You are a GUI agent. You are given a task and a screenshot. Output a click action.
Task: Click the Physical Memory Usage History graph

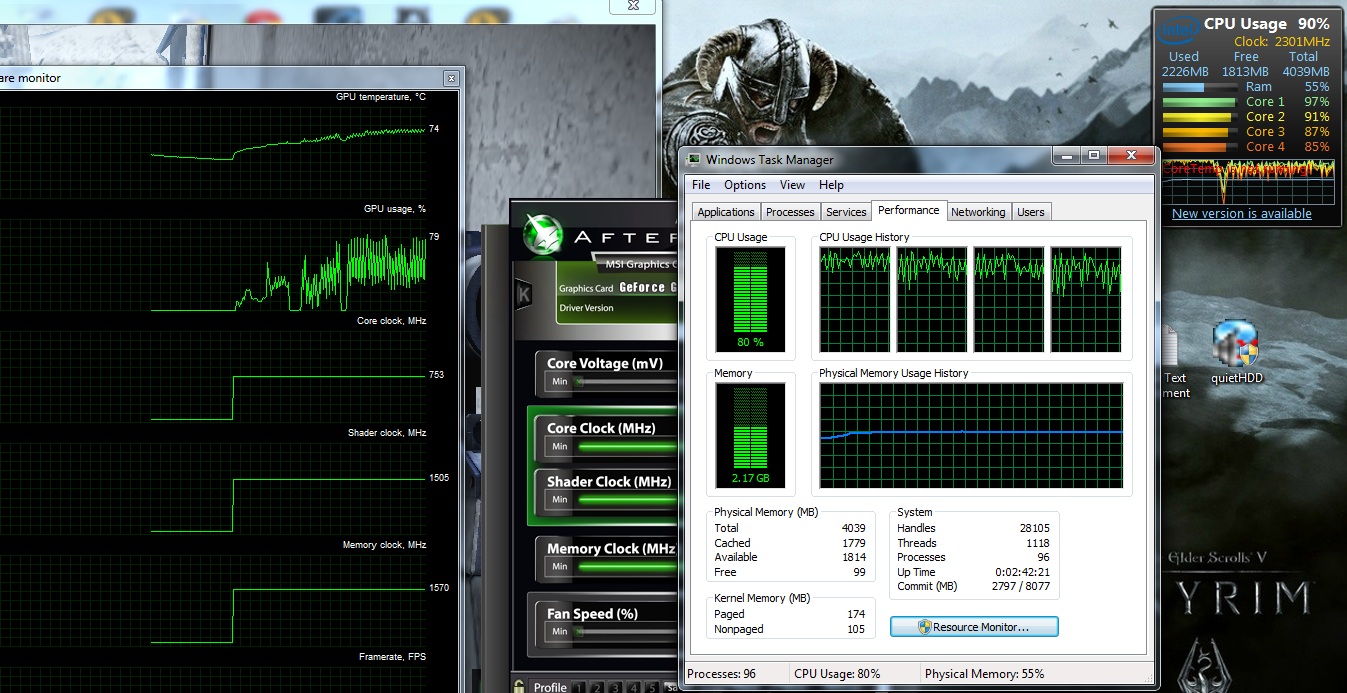point(971,436)
